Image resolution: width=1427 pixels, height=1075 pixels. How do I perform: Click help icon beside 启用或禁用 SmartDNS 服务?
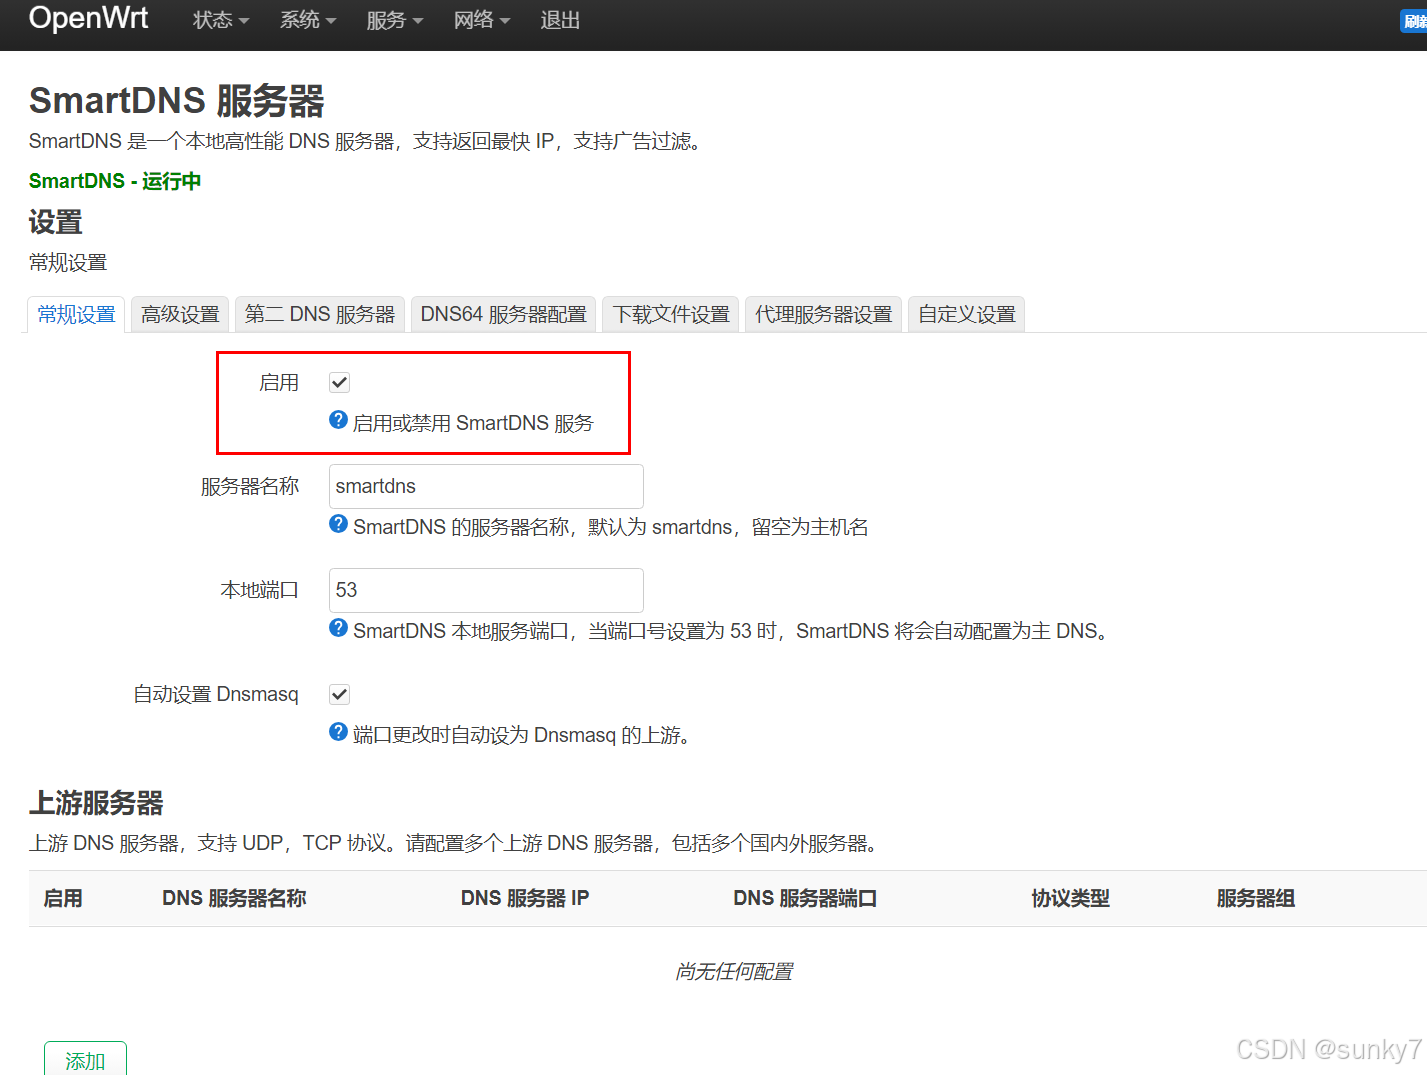339,420
